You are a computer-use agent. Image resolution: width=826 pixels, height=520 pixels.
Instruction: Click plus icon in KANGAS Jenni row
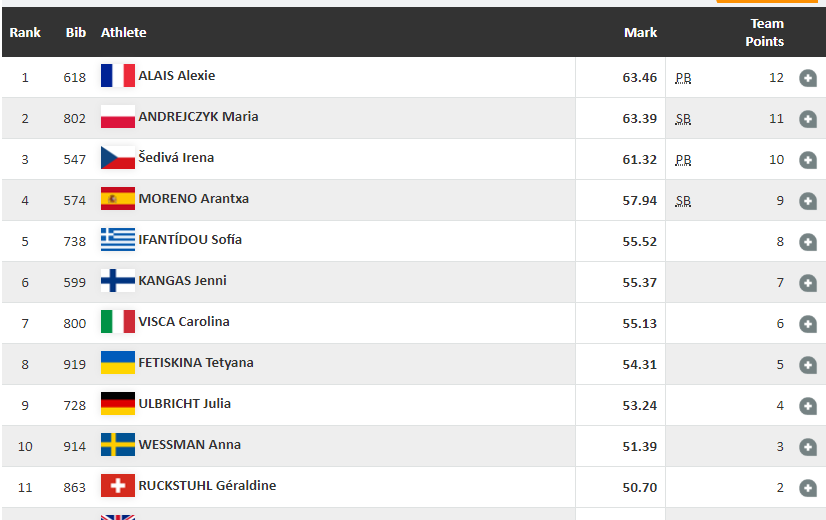click(808, 283)
